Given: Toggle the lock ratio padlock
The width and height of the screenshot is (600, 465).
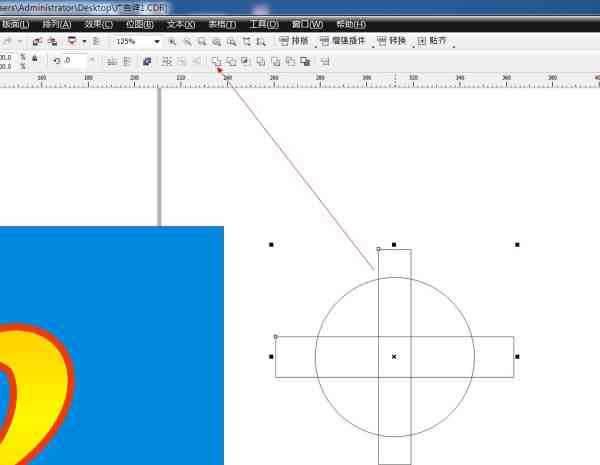Looking at the screenshot, I should coord(35,59).
